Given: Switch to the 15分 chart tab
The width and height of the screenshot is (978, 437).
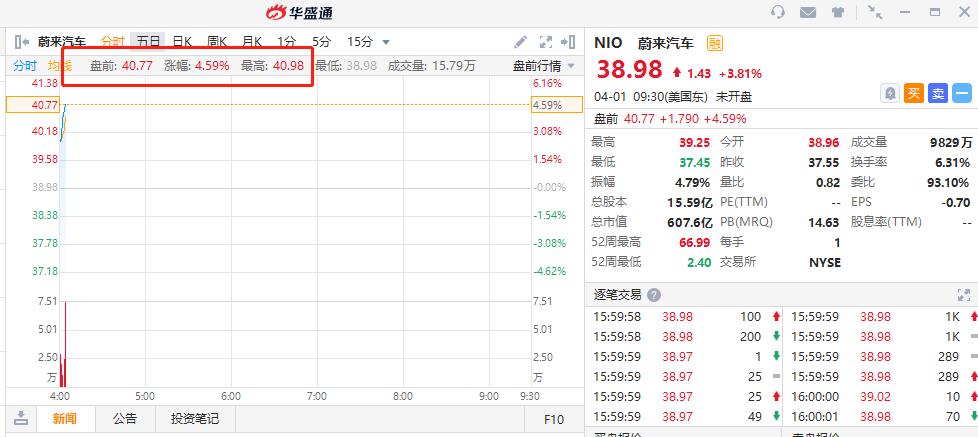Looking at the screenshot, I should tap(360, 42).
